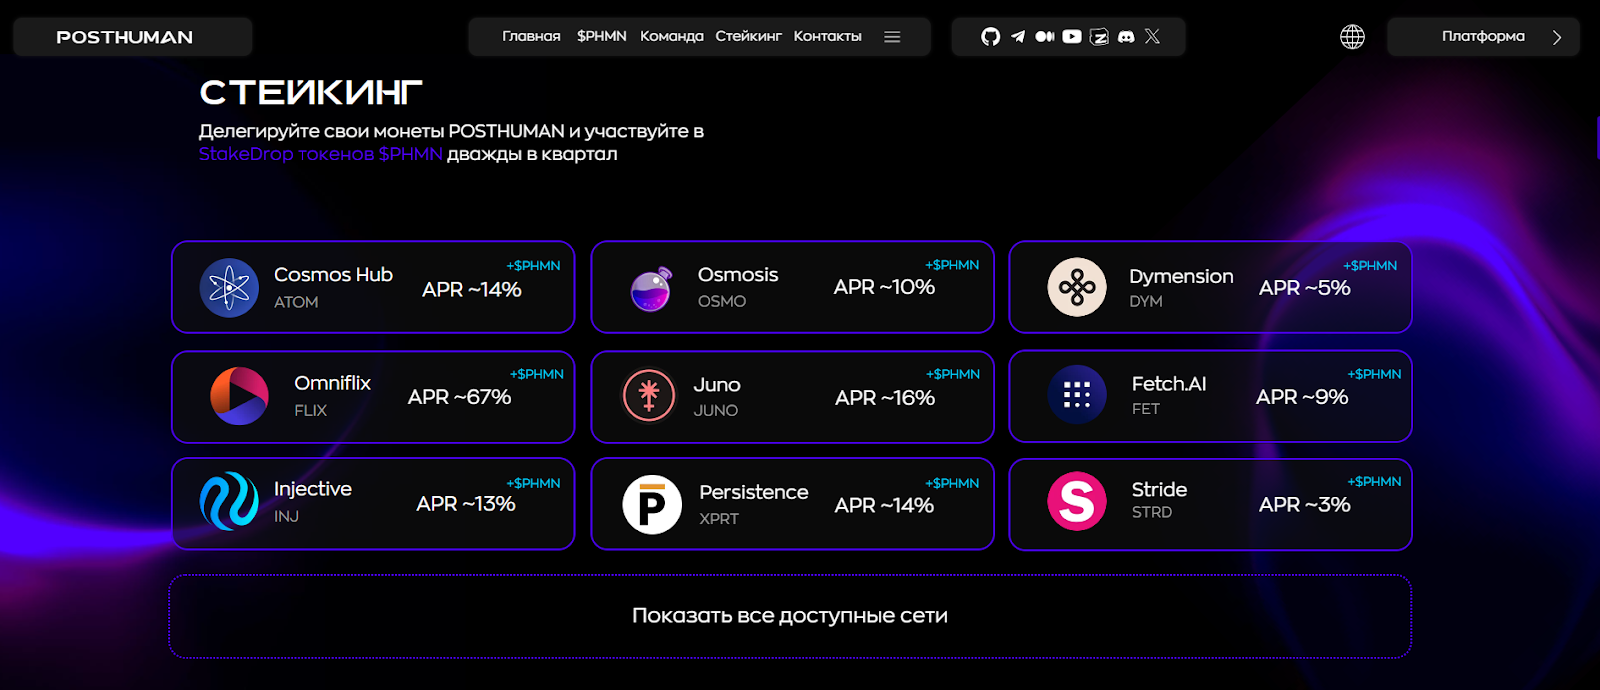Open the language globe selector
Screen dimensions: 1600x690
(1352, 36)
